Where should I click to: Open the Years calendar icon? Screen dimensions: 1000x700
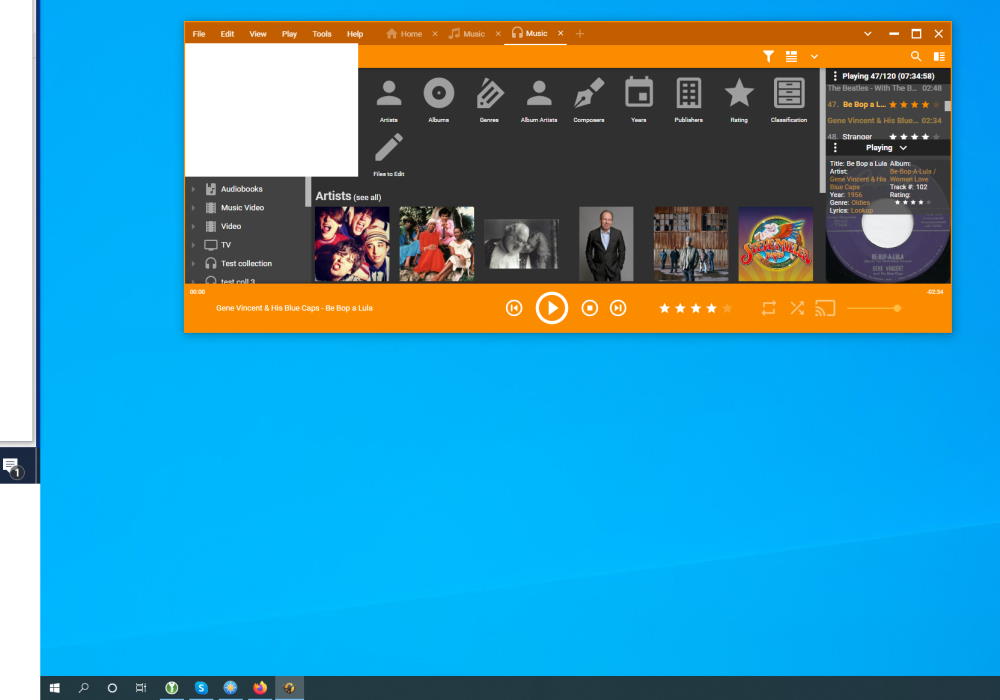(x=639, y=94)
